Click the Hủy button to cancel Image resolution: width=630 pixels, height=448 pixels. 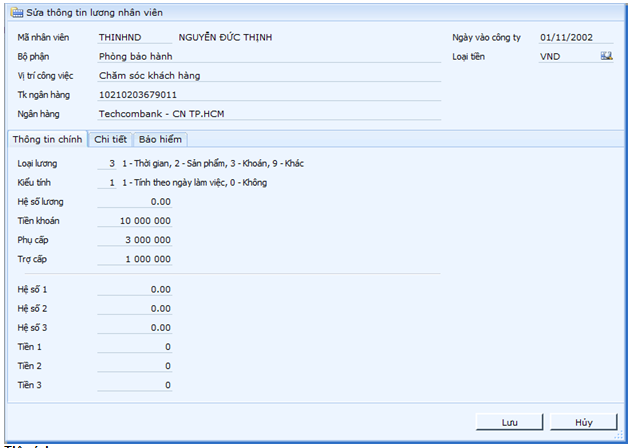(583, 422)
